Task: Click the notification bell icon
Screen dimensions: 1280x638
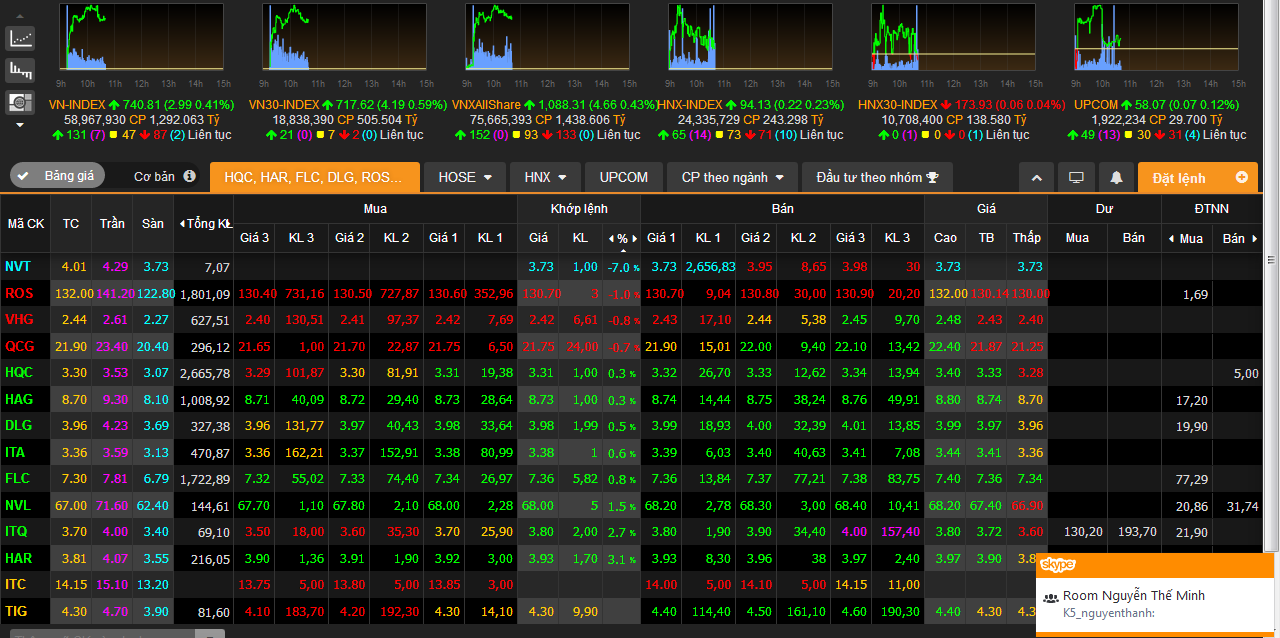Action: [x=1116, y=177]
